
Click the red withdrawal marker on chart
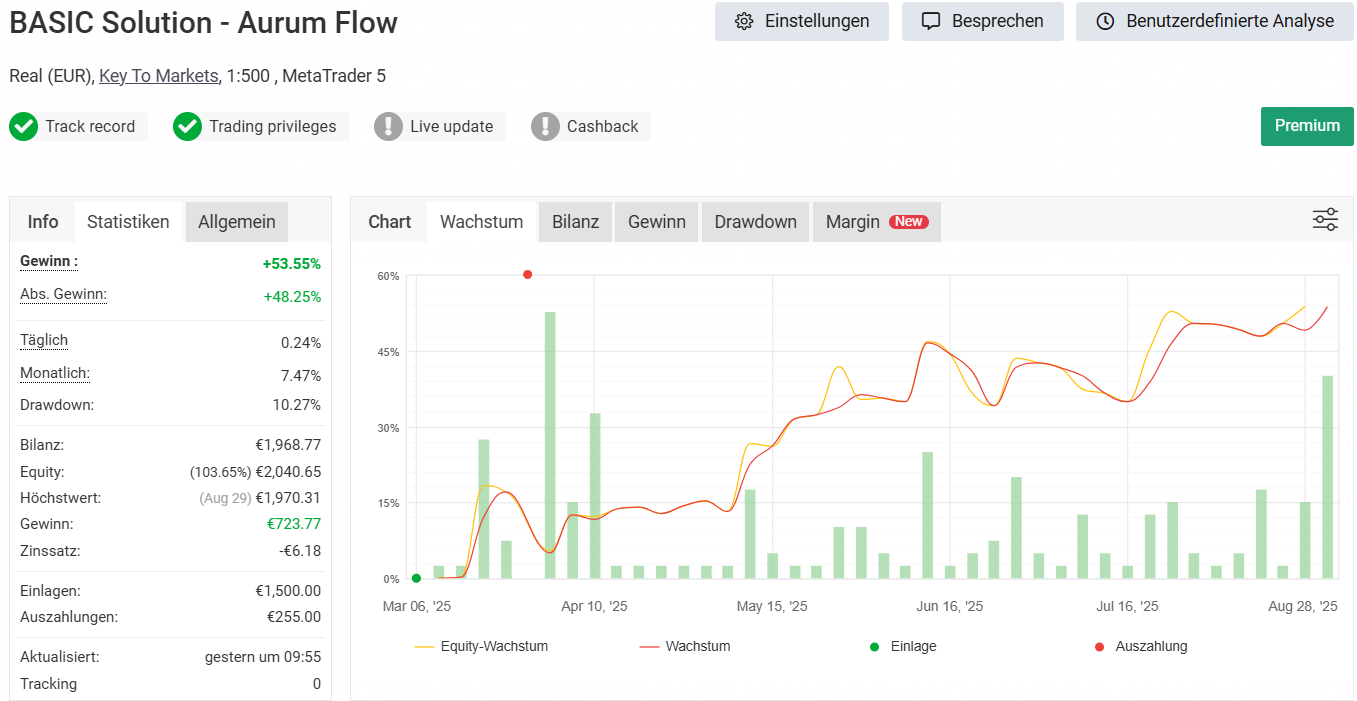click(x=527, y=275)
